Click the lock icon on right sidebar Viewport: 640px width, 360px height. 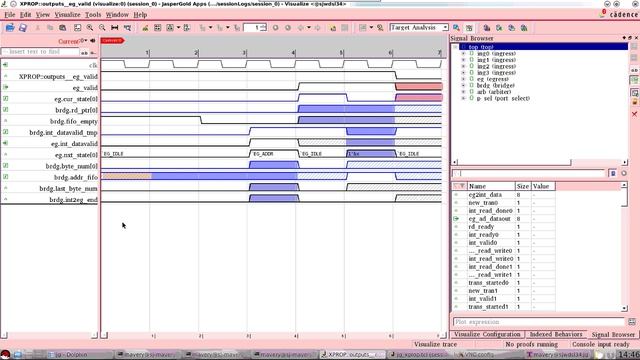tap(634, 102)
